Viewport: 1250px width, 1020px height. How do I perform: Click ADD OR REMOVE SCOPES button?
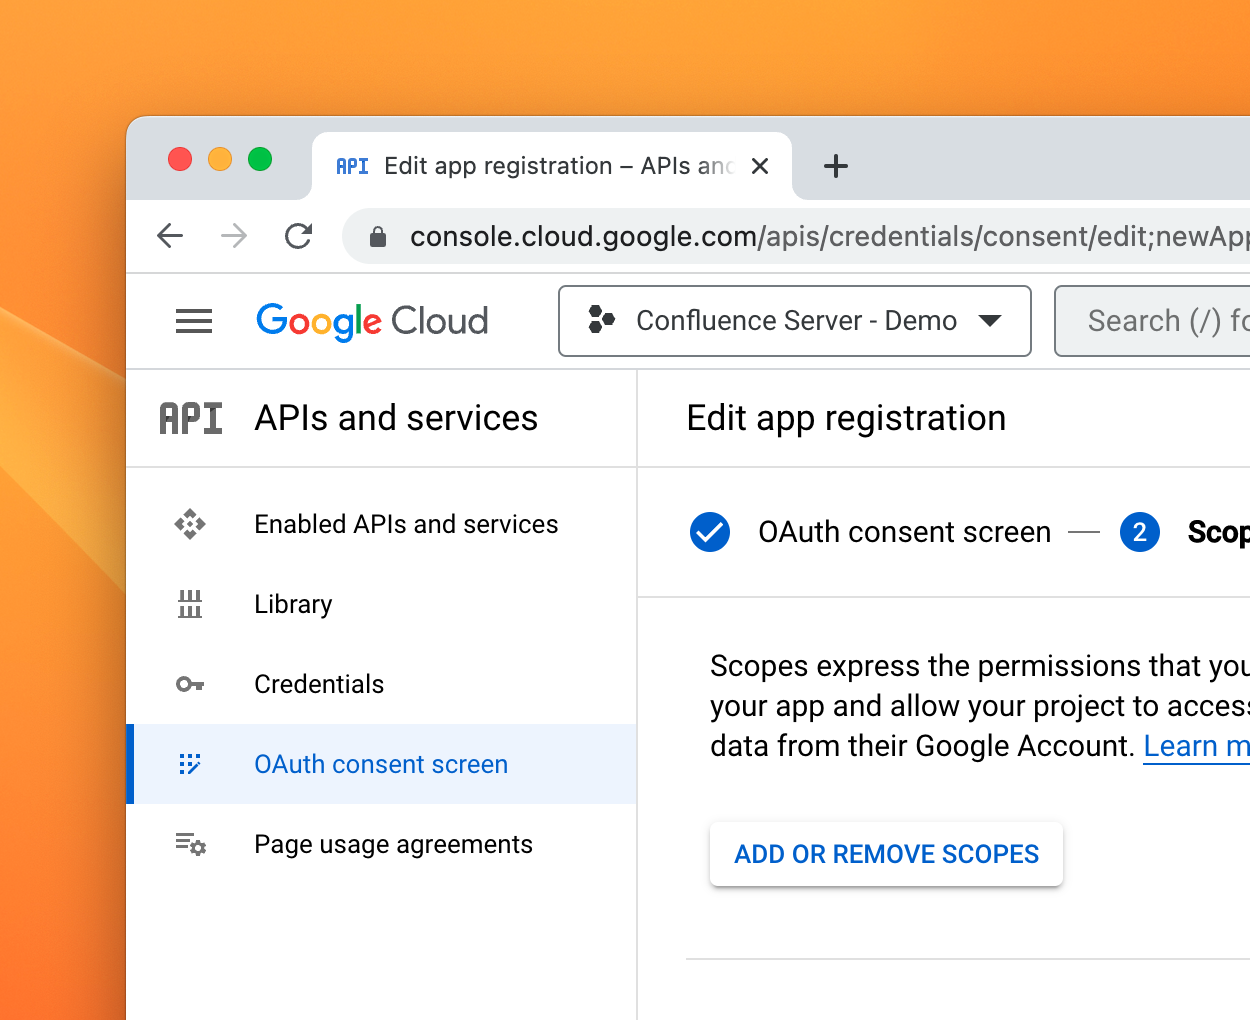(886, 854)
